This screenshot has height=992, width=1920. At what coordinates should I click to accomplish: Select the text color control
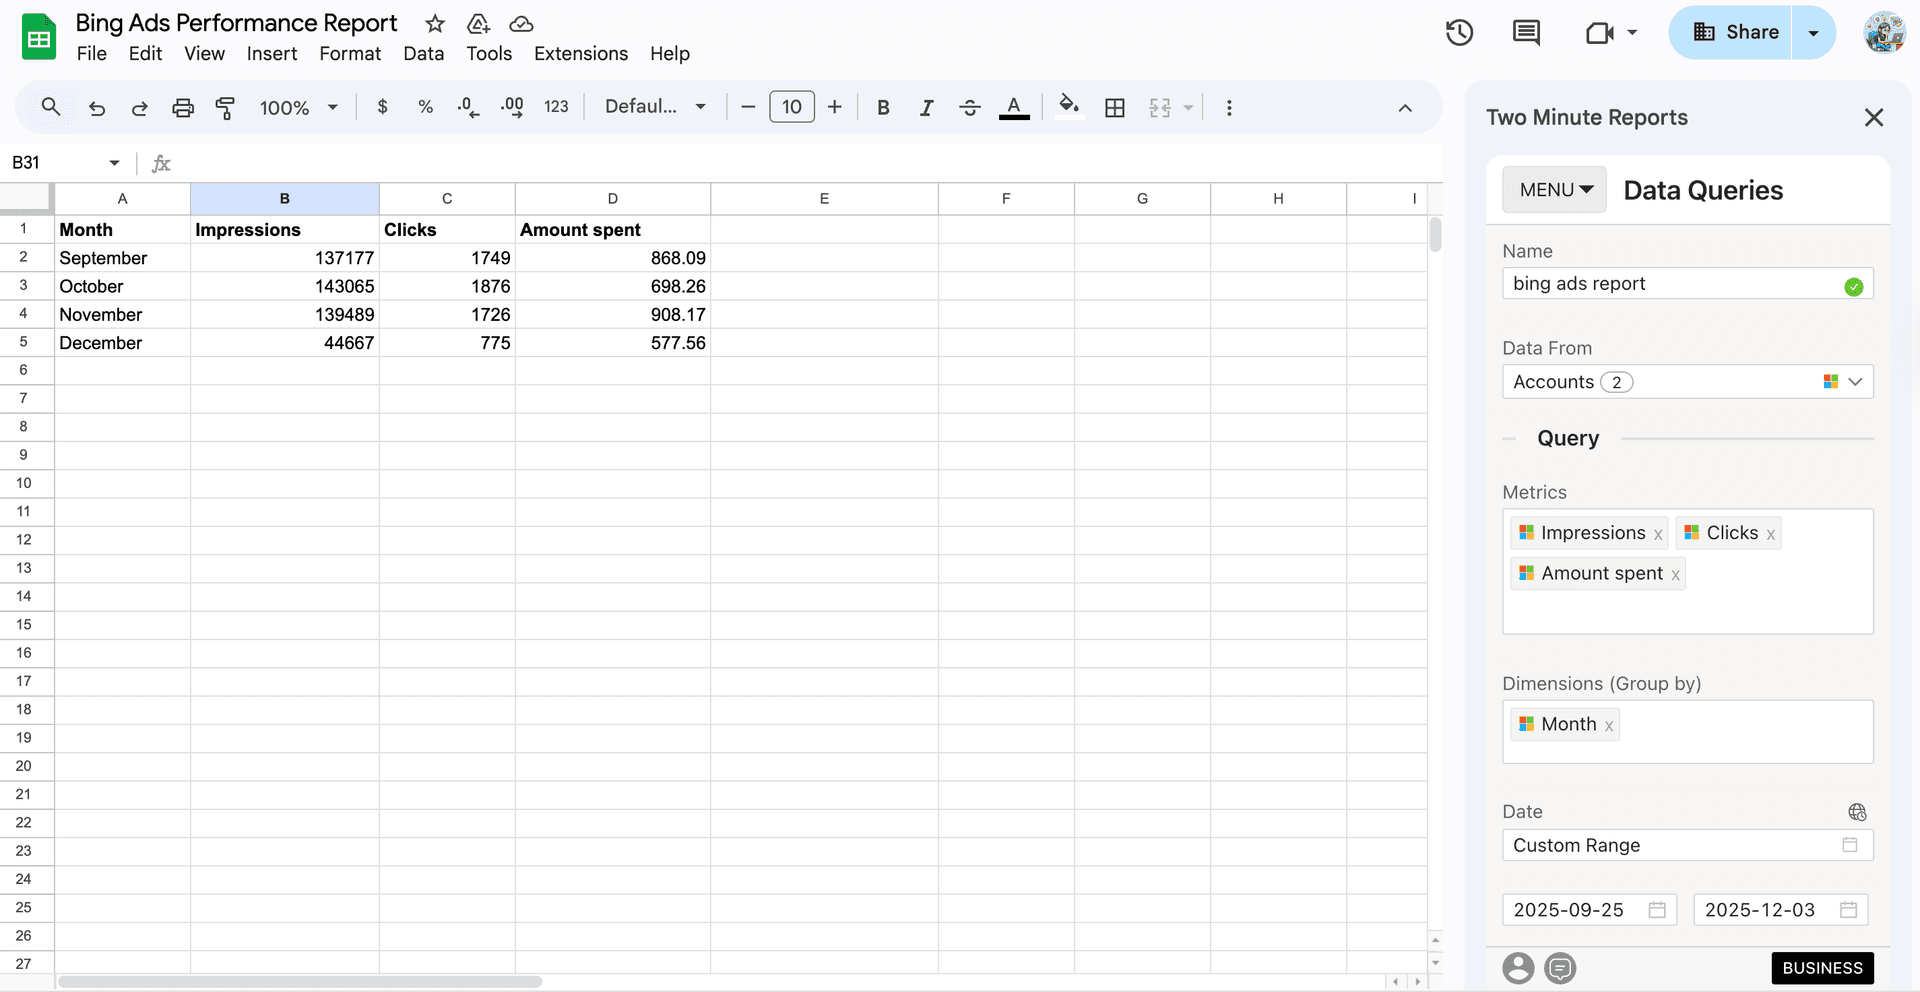1013,107
